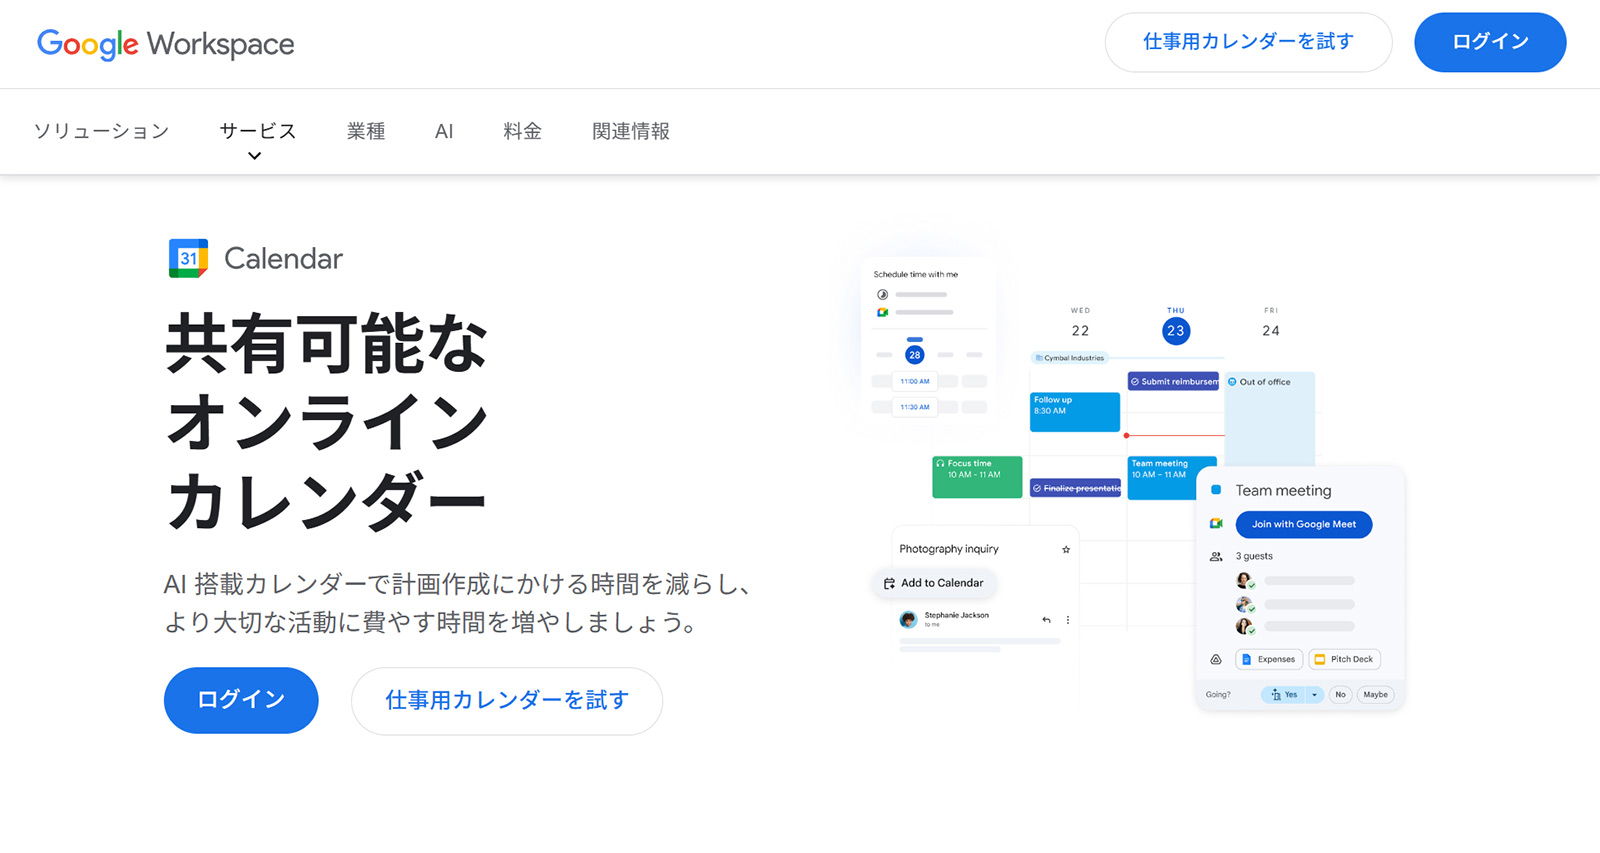Choose No for the Going prompt
Image resolution: width=1600 pixels, height=853 pixels.
point(1340,695)
